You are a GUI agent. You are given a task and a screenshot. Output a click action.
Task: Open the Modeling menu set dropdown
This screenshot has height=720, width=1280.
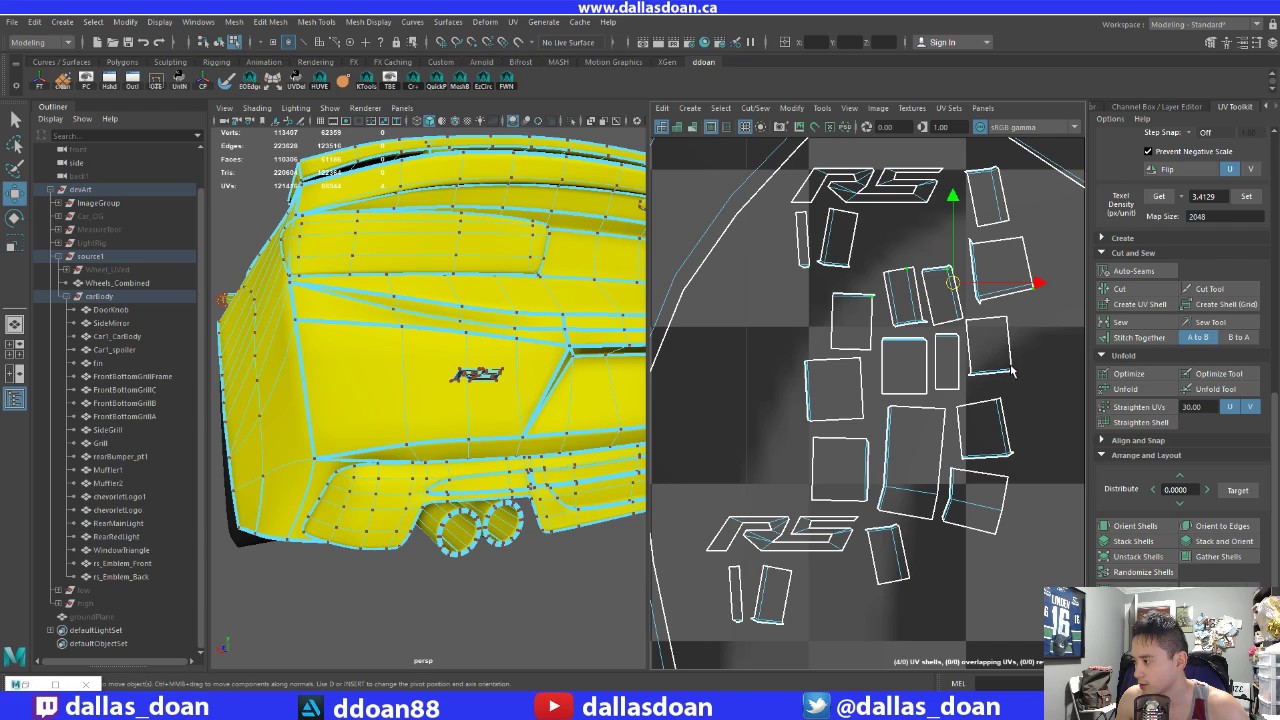click(x=41, y=42)
